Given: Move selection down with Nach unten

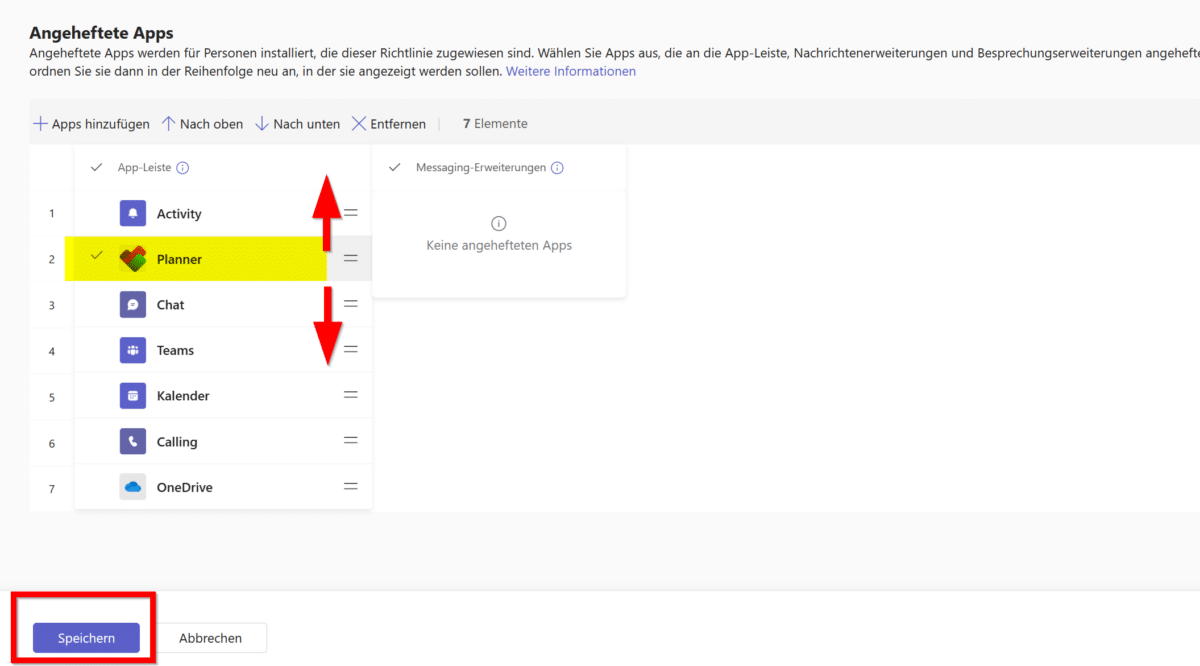Looking at the screenshot, I should pyautogui.click(x=297, y=124).
